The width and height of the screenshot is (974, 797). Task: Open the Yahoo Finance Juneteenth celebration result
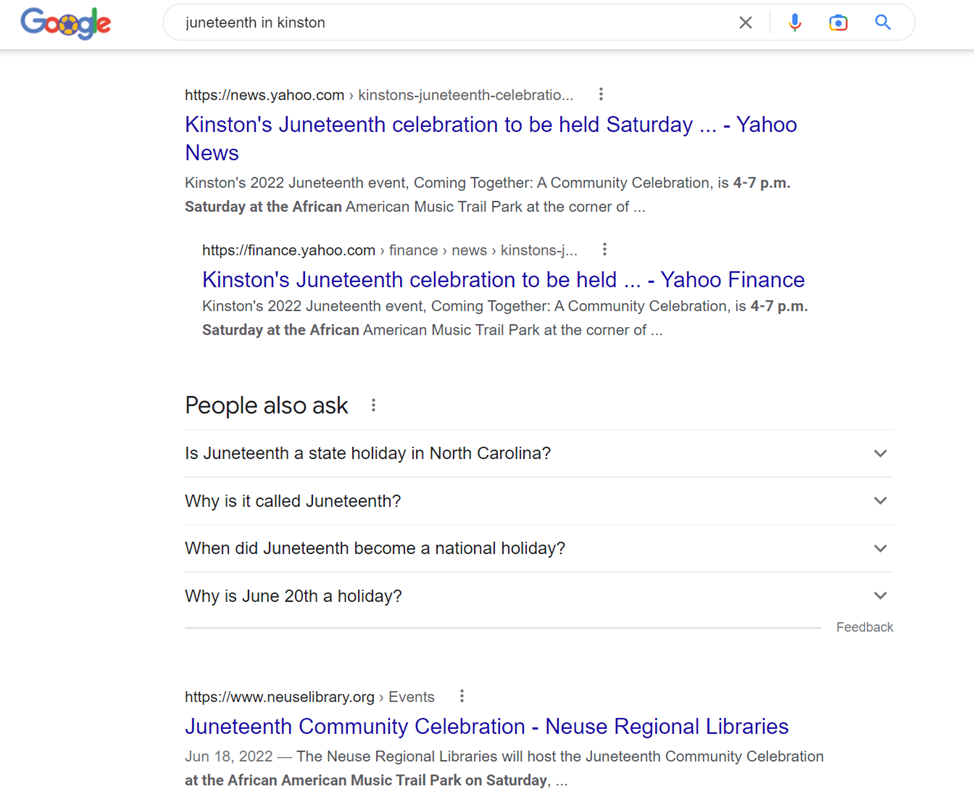[x=503, y=280]
